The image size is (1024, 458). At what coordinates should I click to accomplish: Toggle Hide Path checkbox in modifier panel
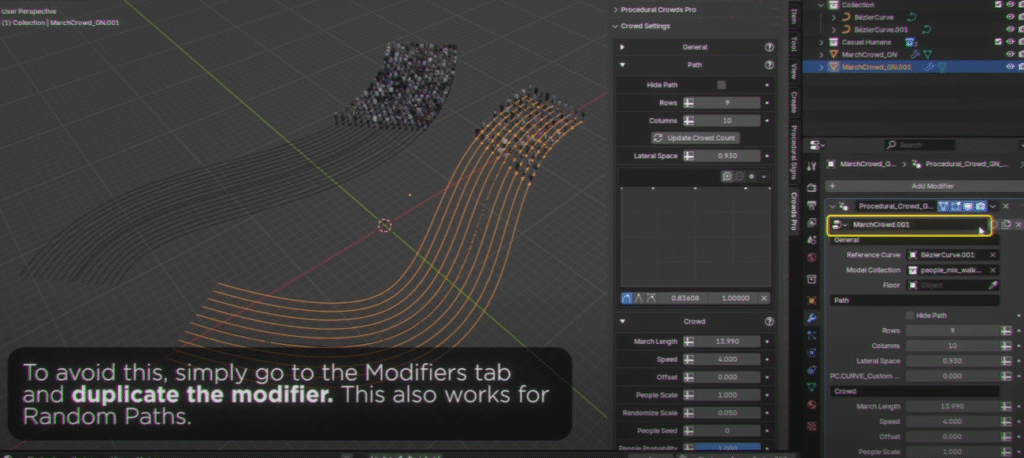coord(909,315)
